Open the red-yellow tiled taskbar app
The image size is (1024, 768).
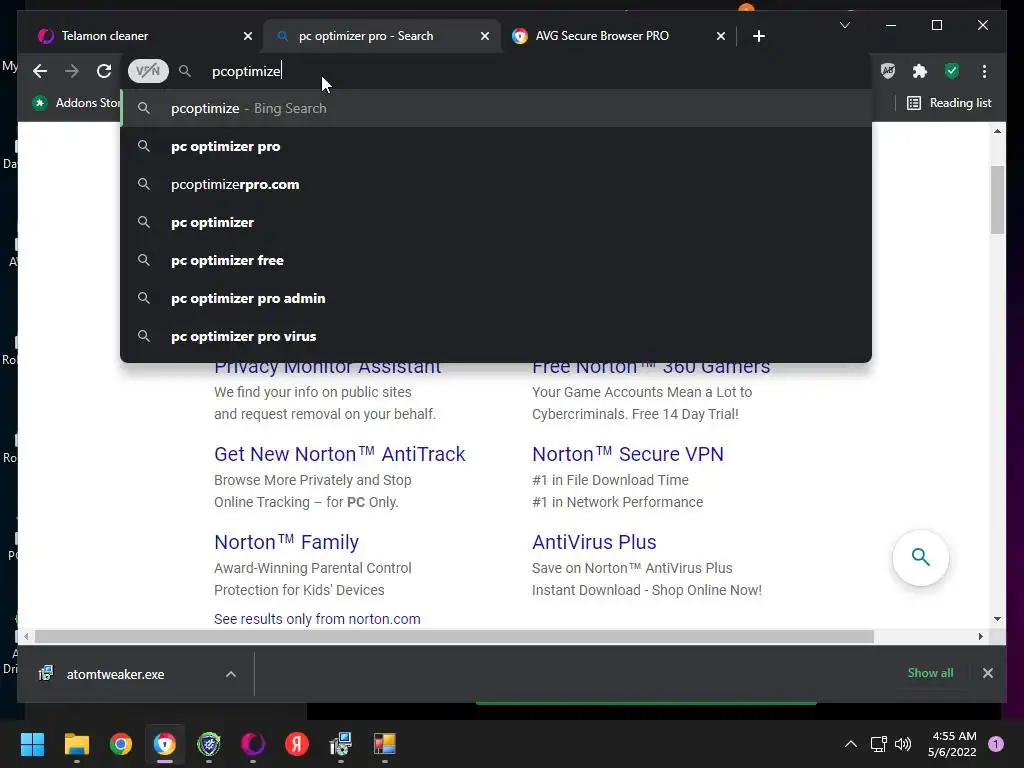385,744
